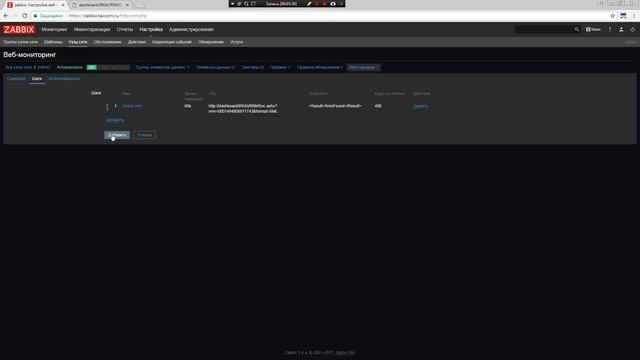The image size is (640, 360).
Task: Click the Zabbix header search field
Action: pos(544,29)
